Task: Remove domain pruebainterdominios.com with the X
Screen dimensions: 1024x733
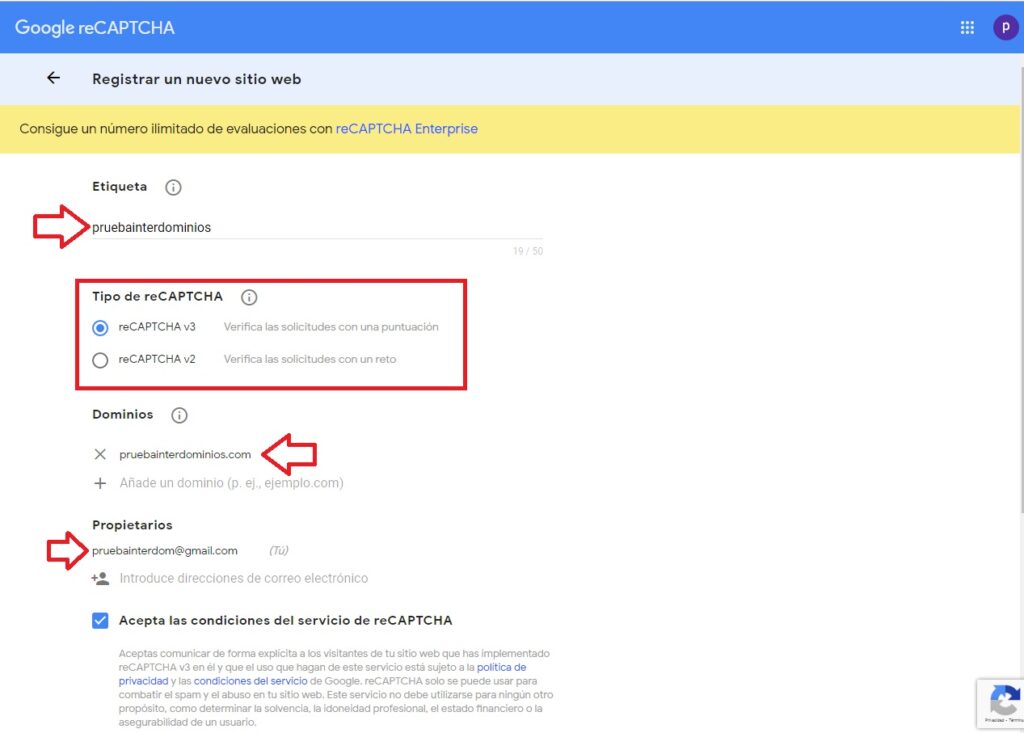Action: click(x=100, y=454)
